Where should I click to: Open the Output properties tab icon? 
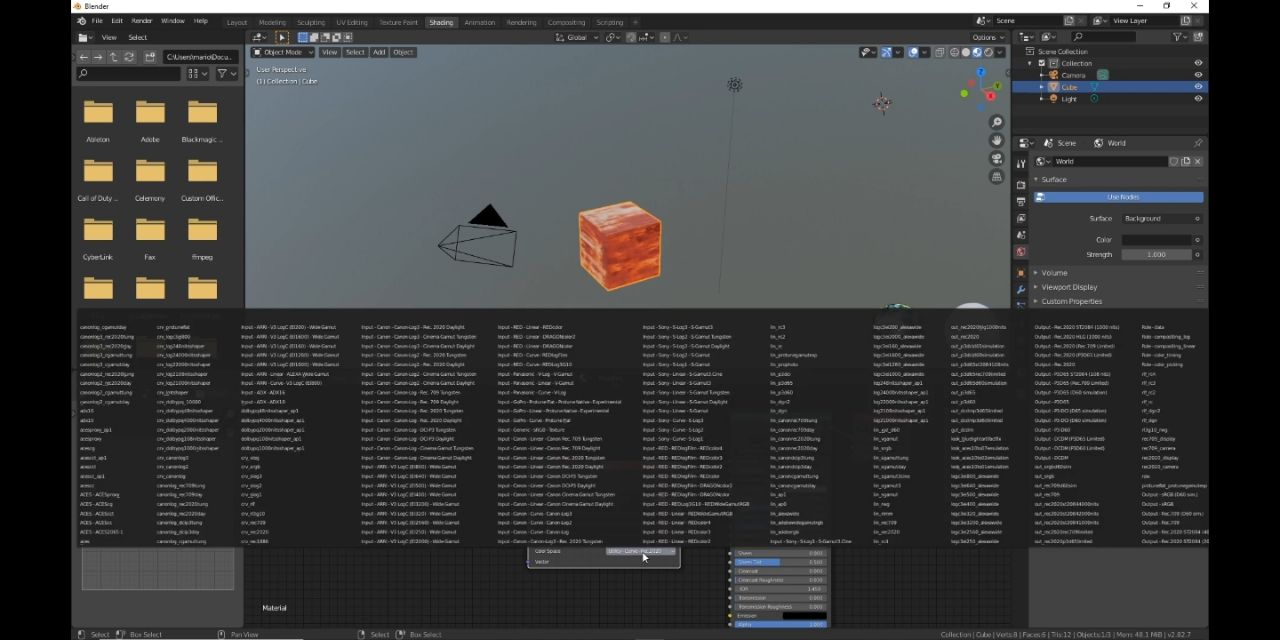click(x=1020, y=201)
